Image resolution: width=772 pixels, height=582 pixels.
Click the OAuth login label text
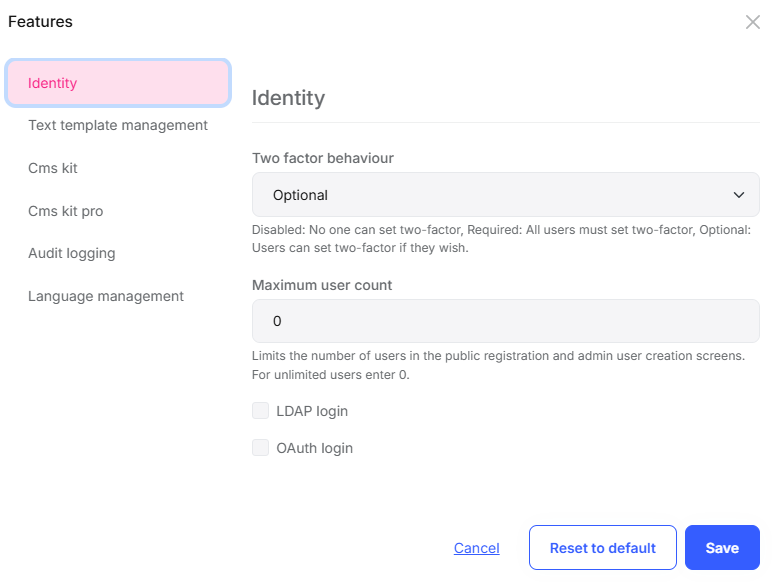click(x=314, y=448)
